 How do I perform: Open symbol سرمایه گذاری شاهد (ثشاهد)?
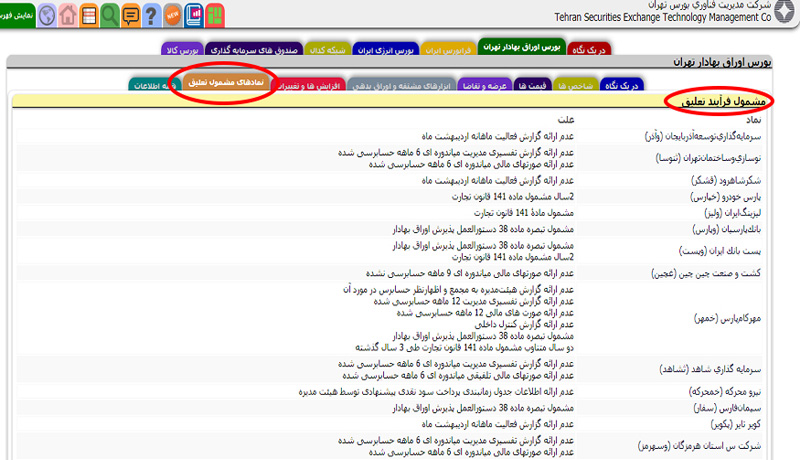710,369
